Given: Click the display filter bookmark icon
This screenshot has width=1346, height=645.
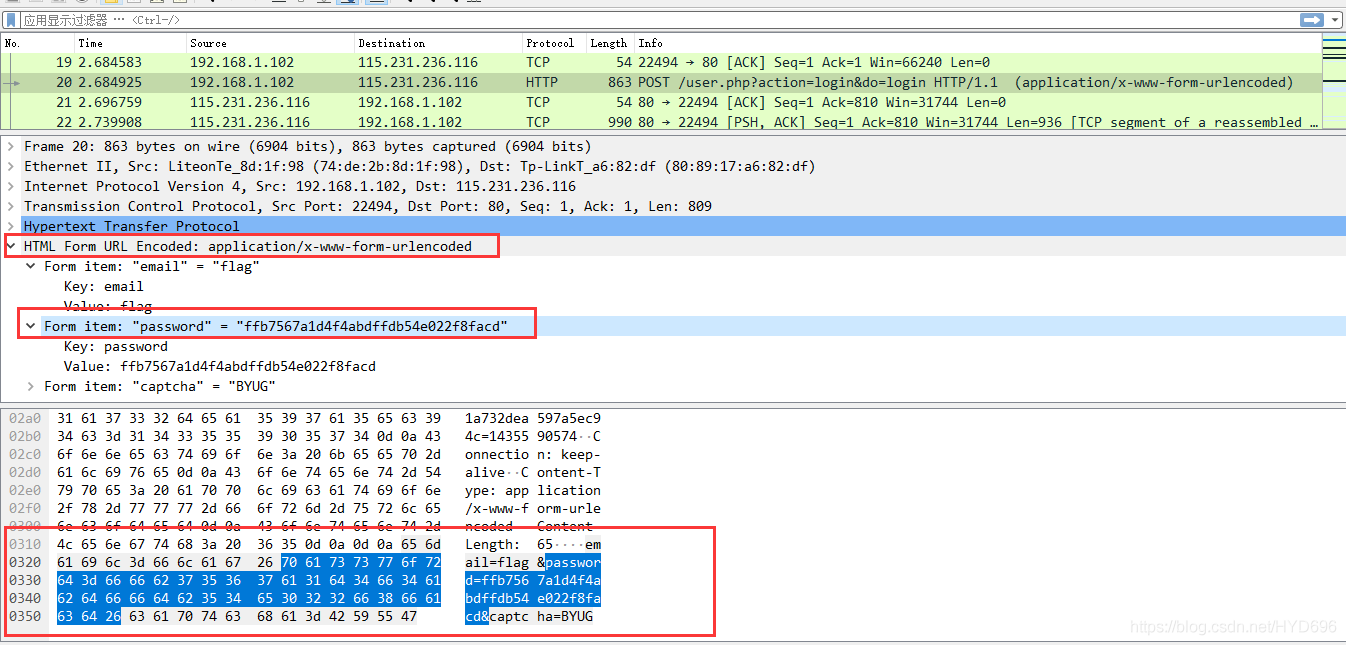Looking at the screenshot, I should click(11, 20).
